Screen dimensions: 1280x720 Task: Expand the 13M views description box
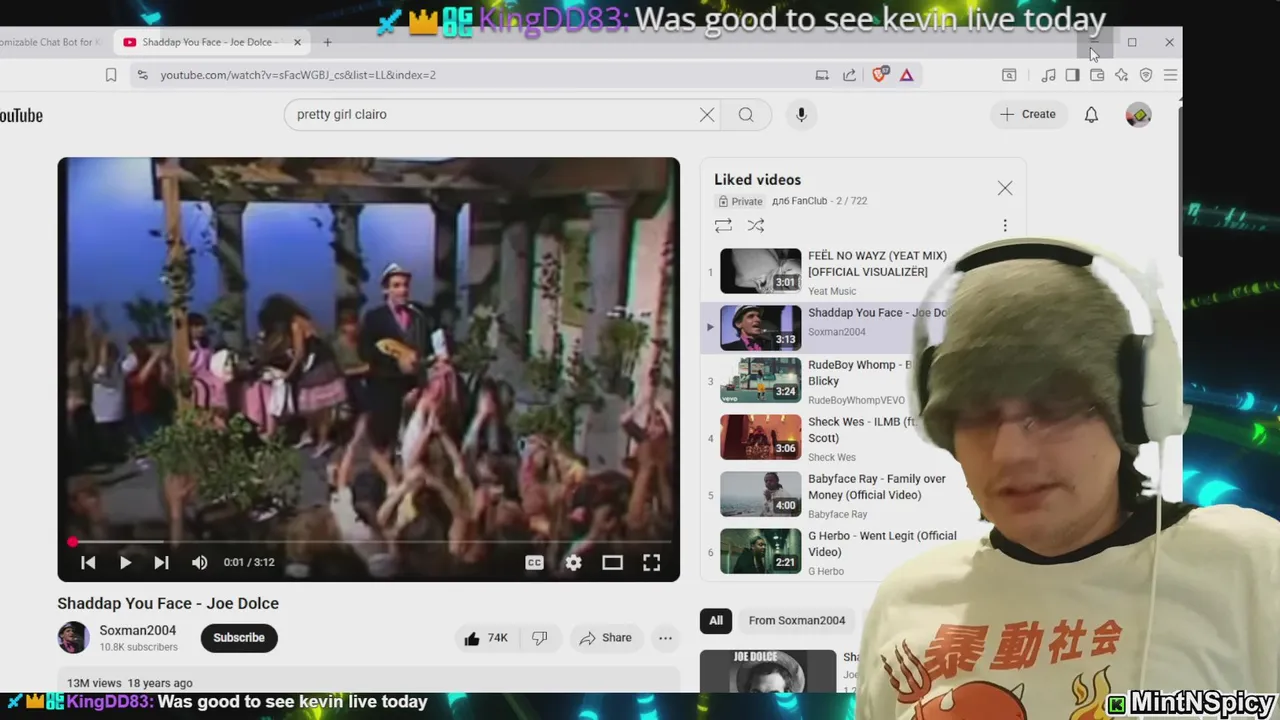(x=368, y=681)
